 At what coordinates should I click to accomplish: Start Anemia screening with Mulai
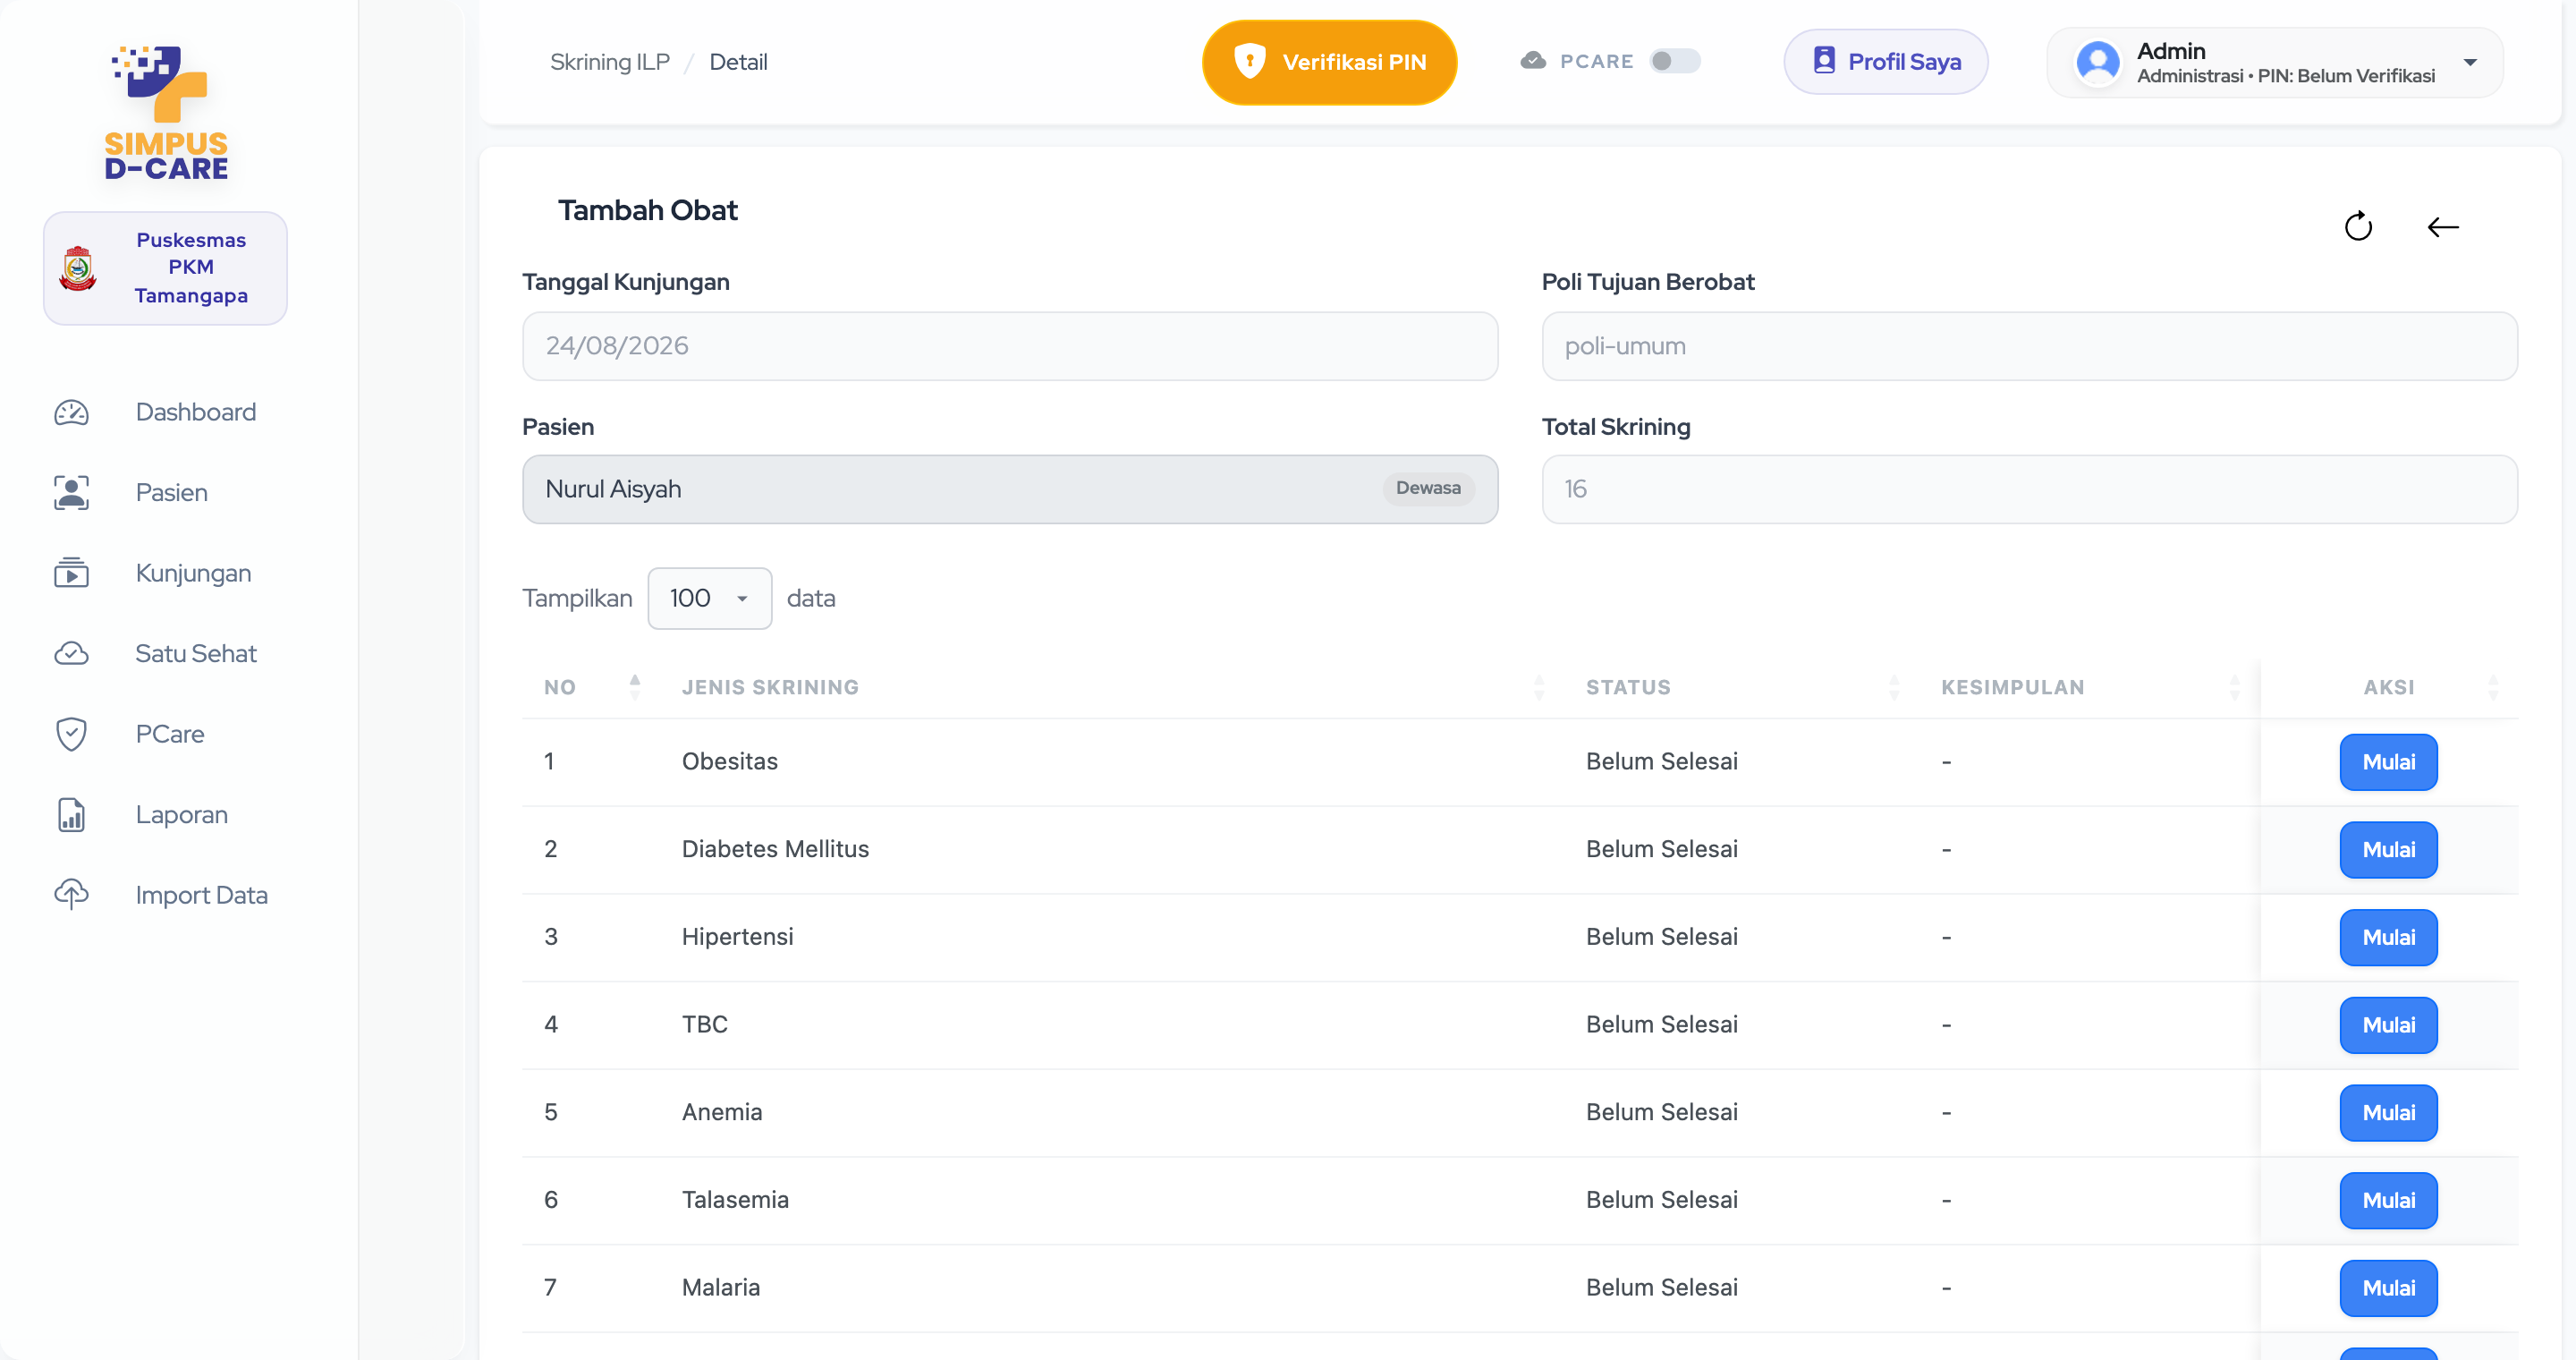point(2388,1113)
